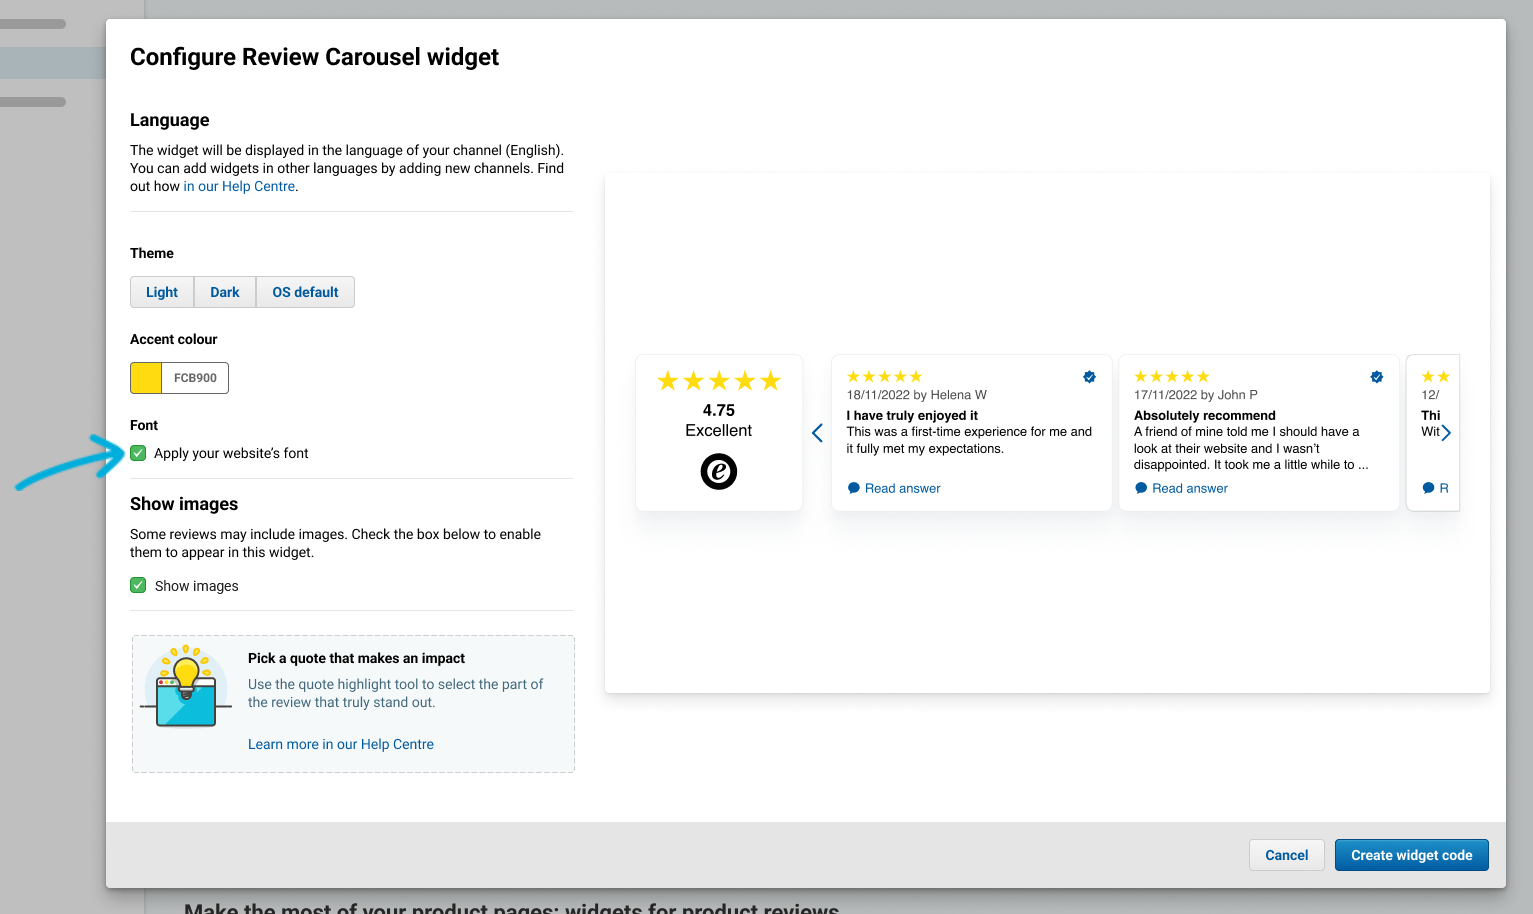Click the eKomi seal logo icon
1533x914 pixels.
tap(718, 471)
